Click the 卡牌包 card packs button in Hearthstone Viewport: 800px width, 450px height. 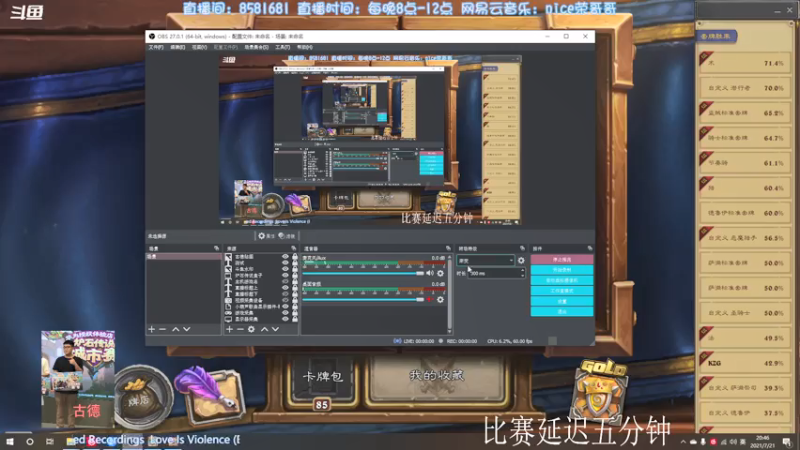322,377
